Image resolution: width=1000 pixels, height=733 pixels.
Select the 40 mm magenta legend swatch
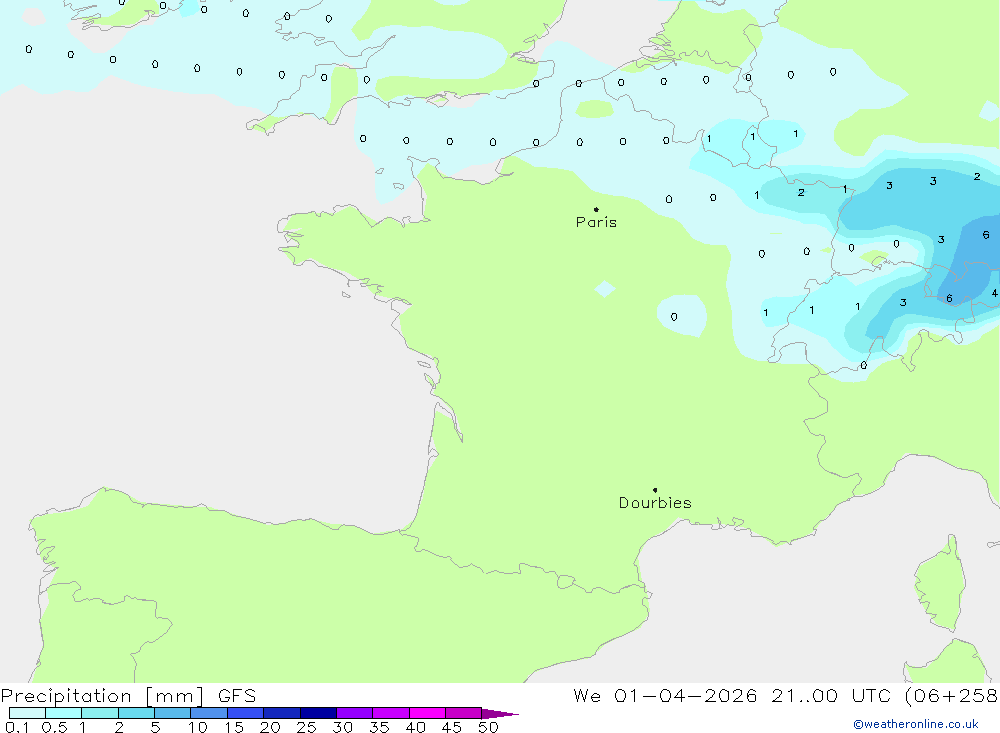coord(427,713)
